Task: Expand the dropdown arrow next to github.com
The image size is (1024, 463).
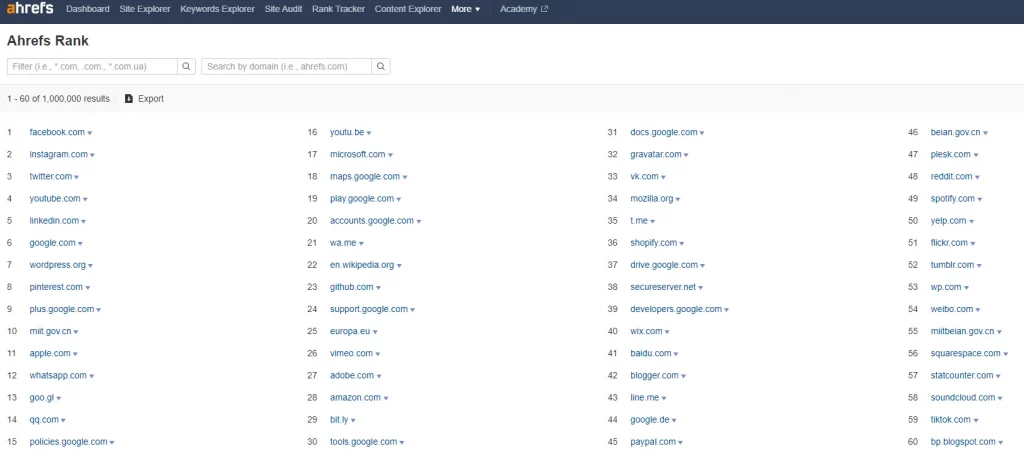Action: (378, 287)
